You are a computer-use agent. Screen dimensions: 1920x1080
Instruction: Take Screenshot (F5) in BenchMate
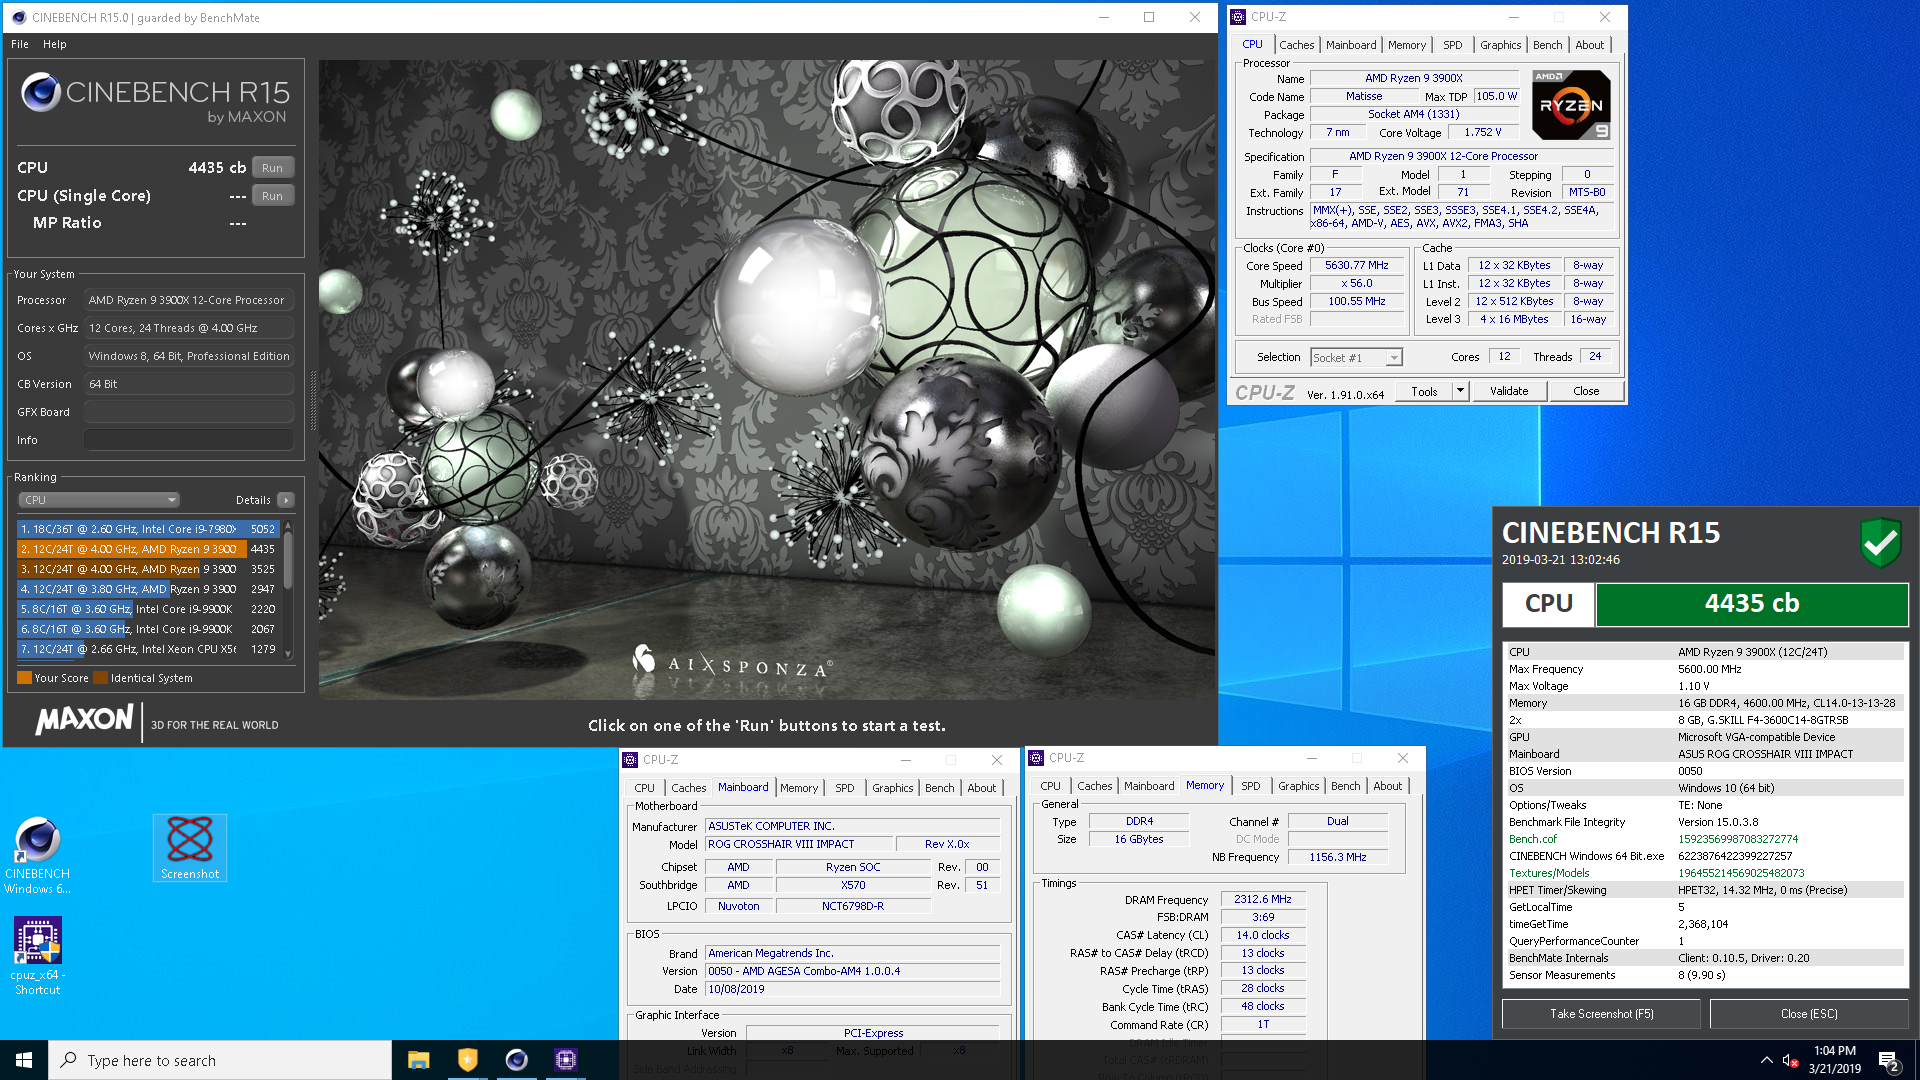pos(1601,1014)
